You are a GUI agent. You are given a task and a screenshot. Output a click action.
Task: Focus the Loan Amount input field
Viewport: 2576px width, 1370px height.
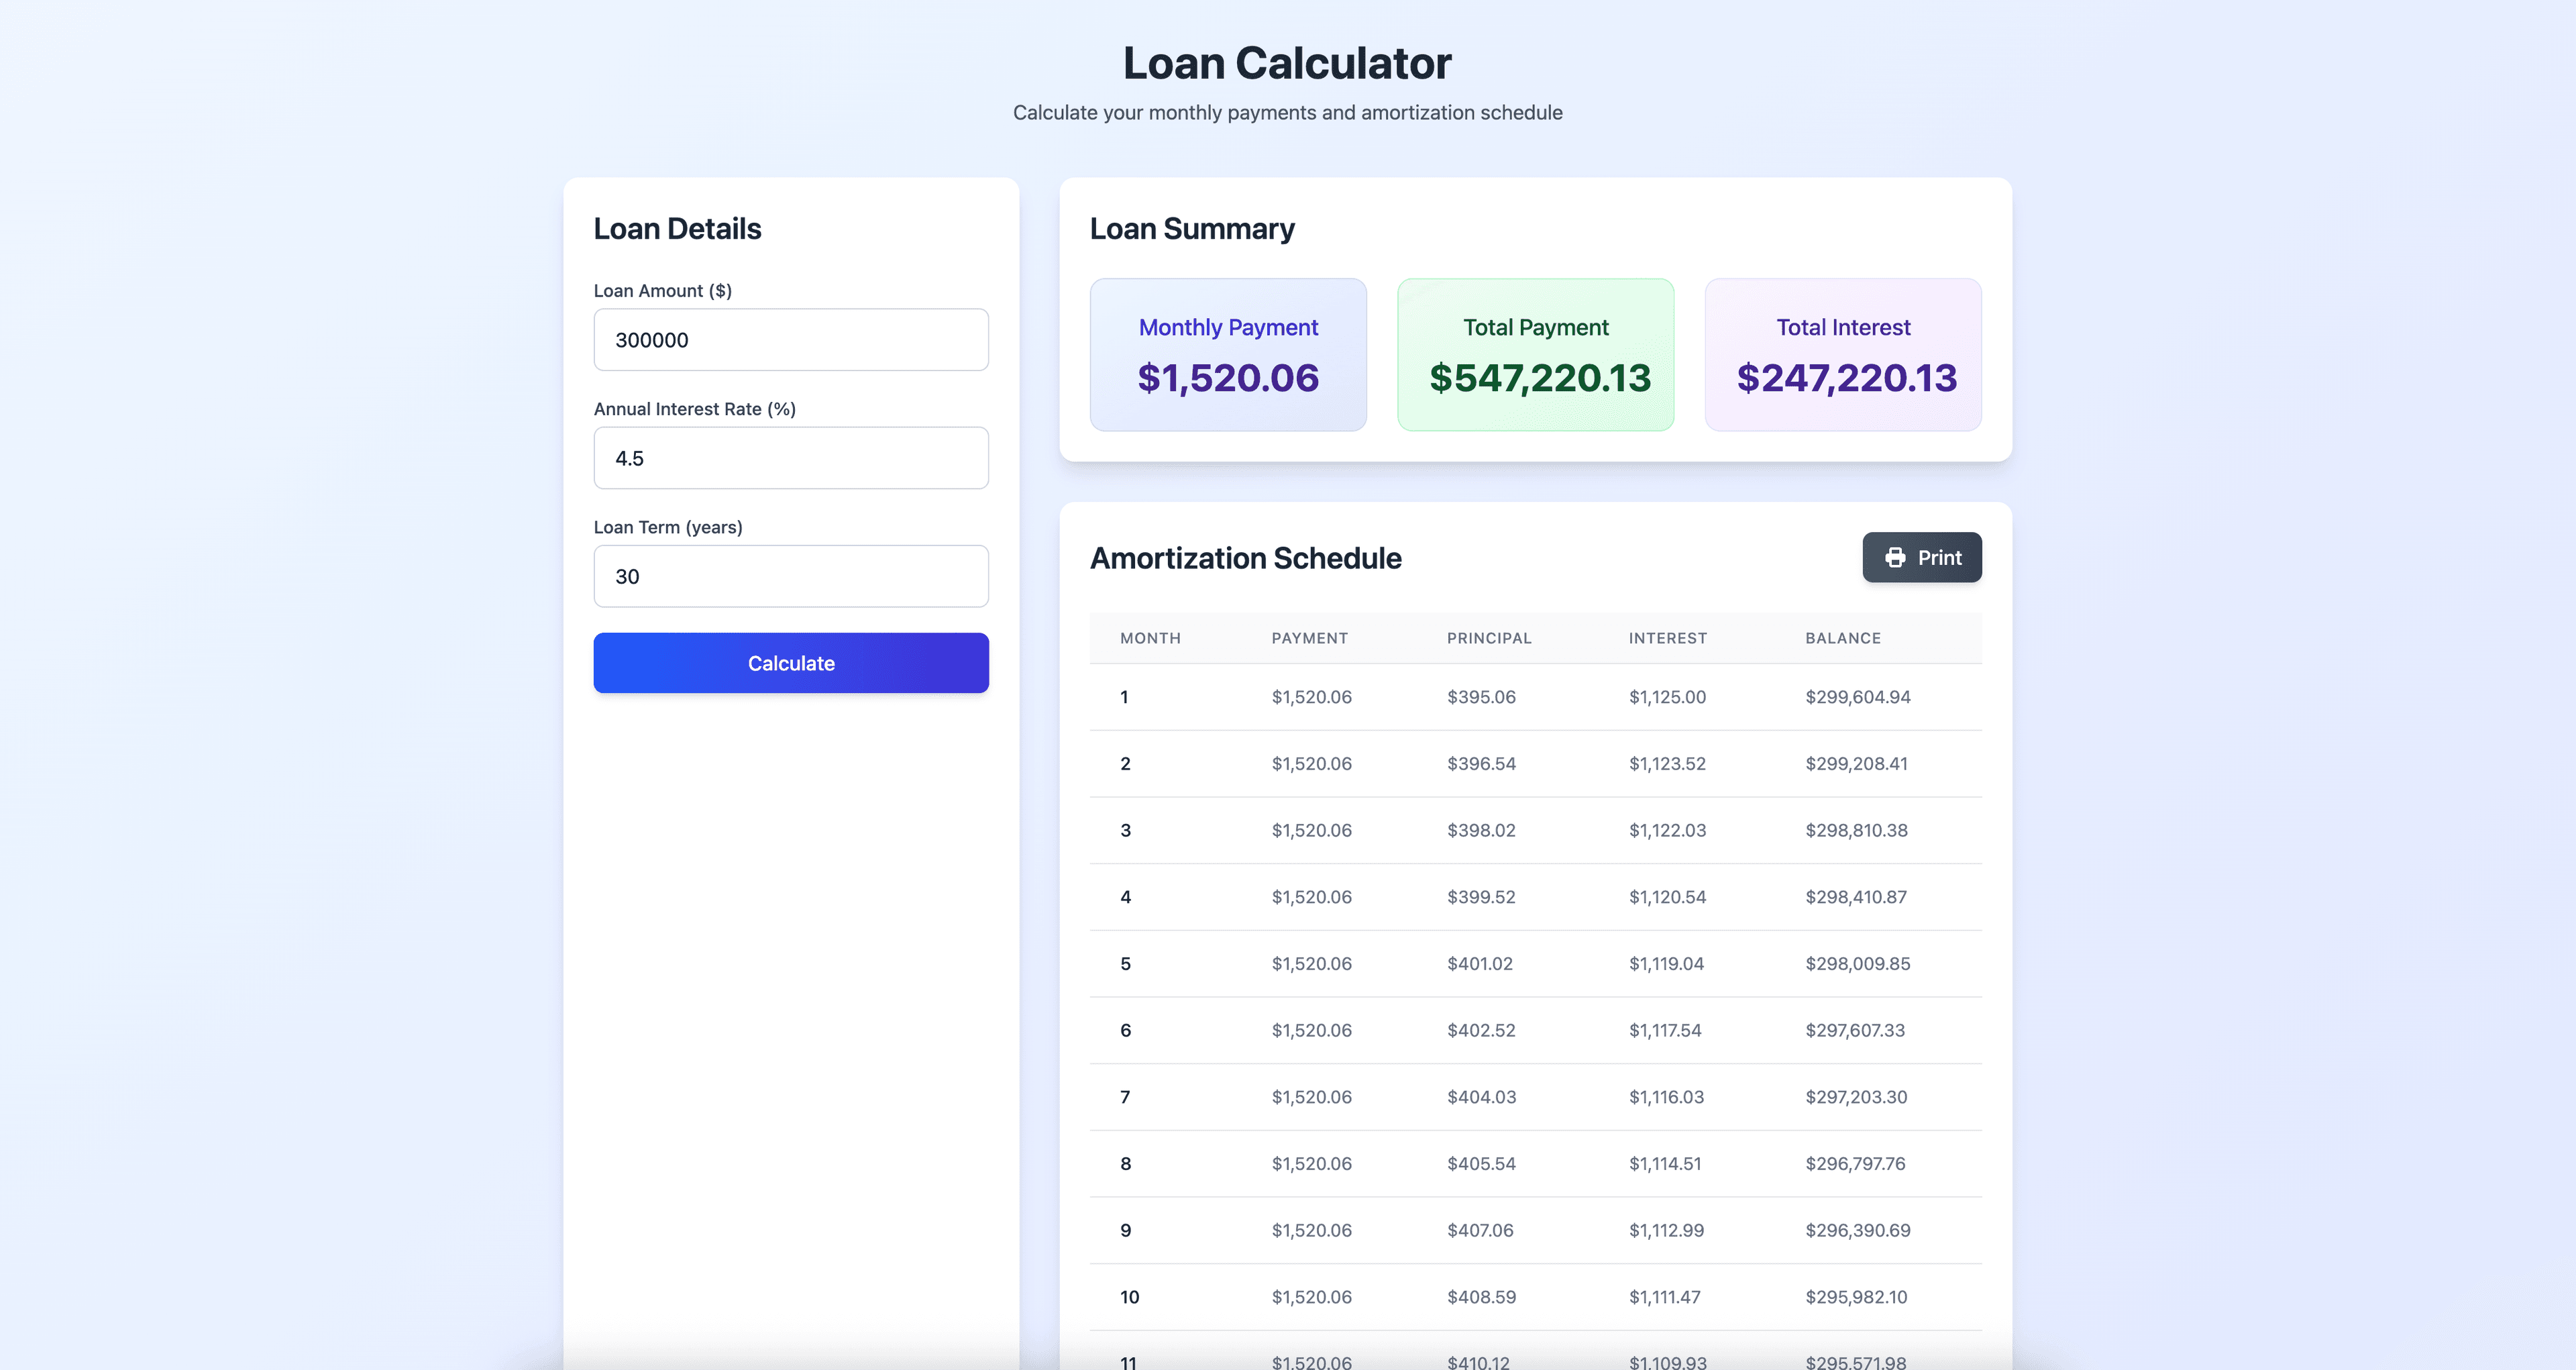[x=791, y=340]
